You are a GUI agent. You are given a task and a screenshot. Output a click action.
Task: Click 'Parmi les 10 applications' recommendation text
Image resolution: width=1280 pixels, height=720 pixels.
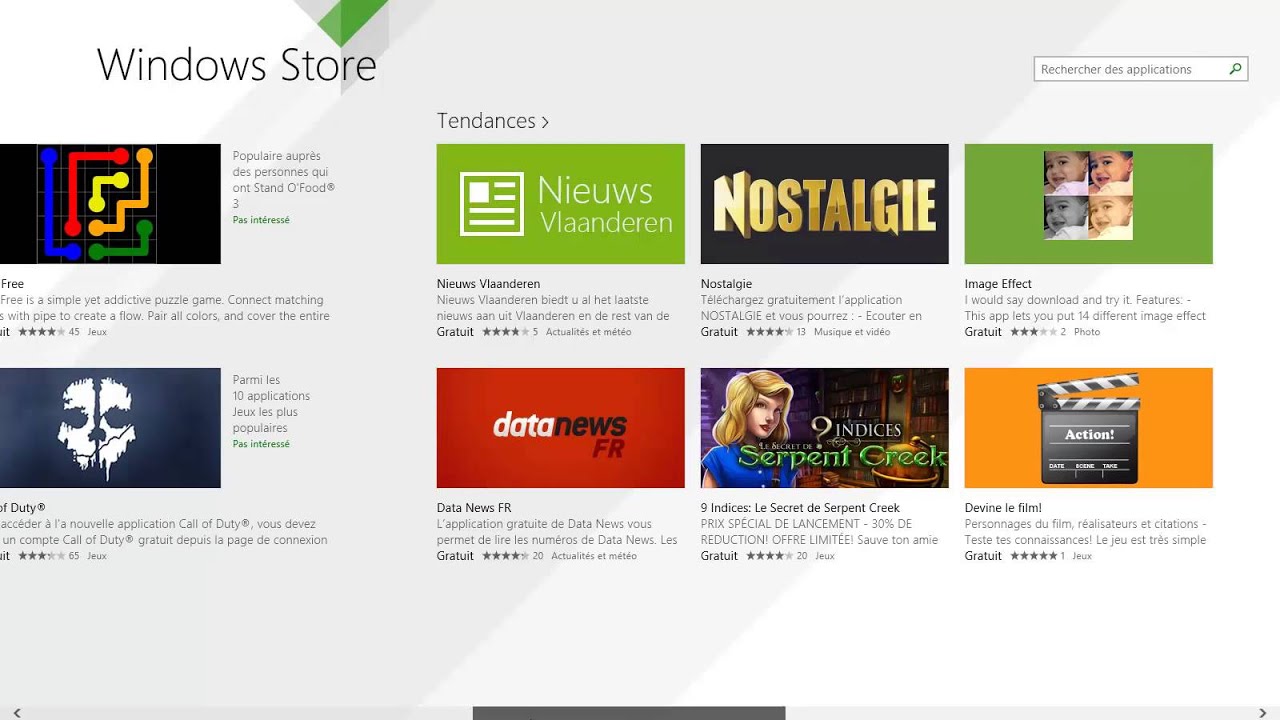(x=272, y=404)
